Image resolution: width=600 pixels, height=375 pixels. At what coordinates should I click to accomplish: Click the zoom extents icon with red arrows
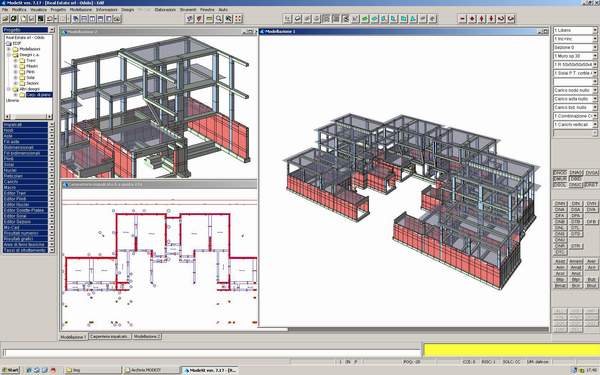click(x=238, y=18)
